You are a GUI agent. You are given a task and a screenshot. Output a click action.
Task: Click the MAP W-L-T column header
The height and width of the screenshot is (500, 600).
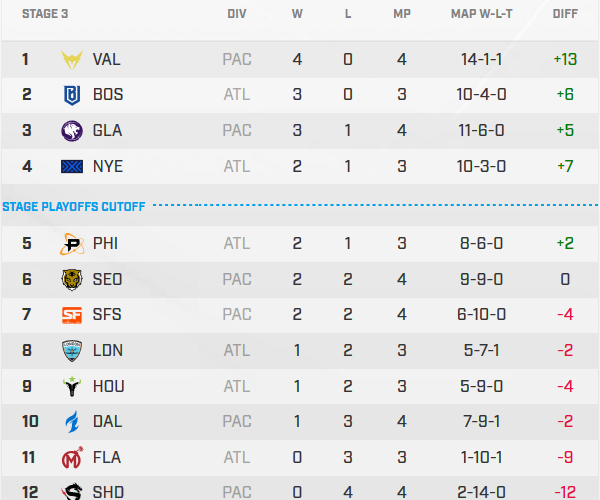coord(483,15)
